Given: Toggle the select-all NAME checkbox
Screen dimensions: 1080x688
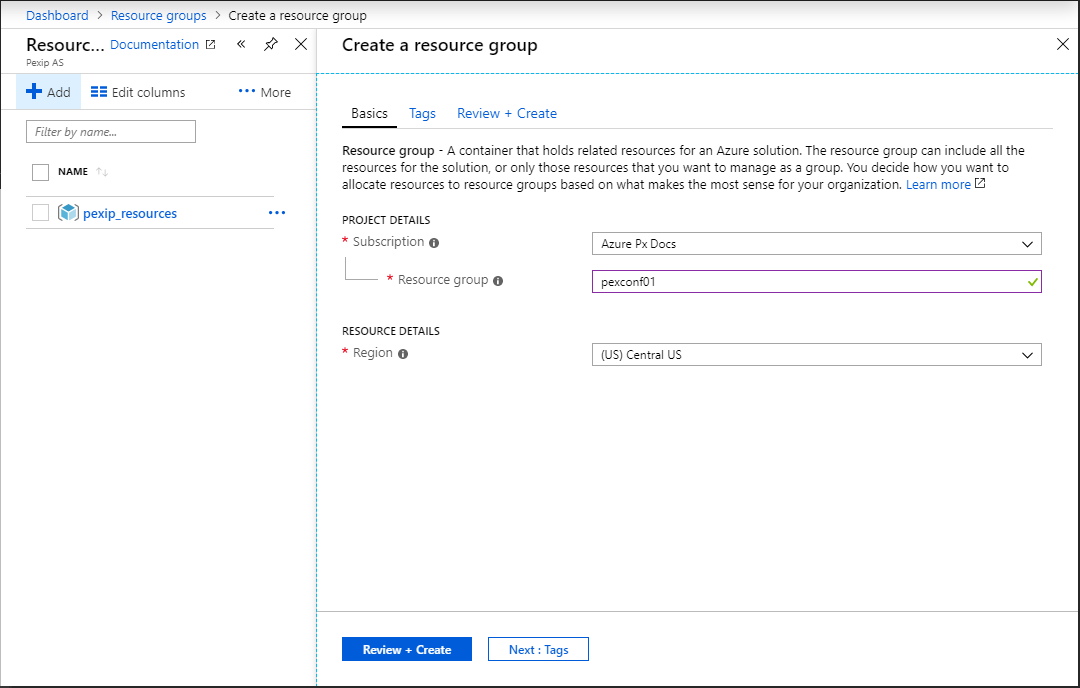Looking at the screenshot, I should (x=40, y=172).
